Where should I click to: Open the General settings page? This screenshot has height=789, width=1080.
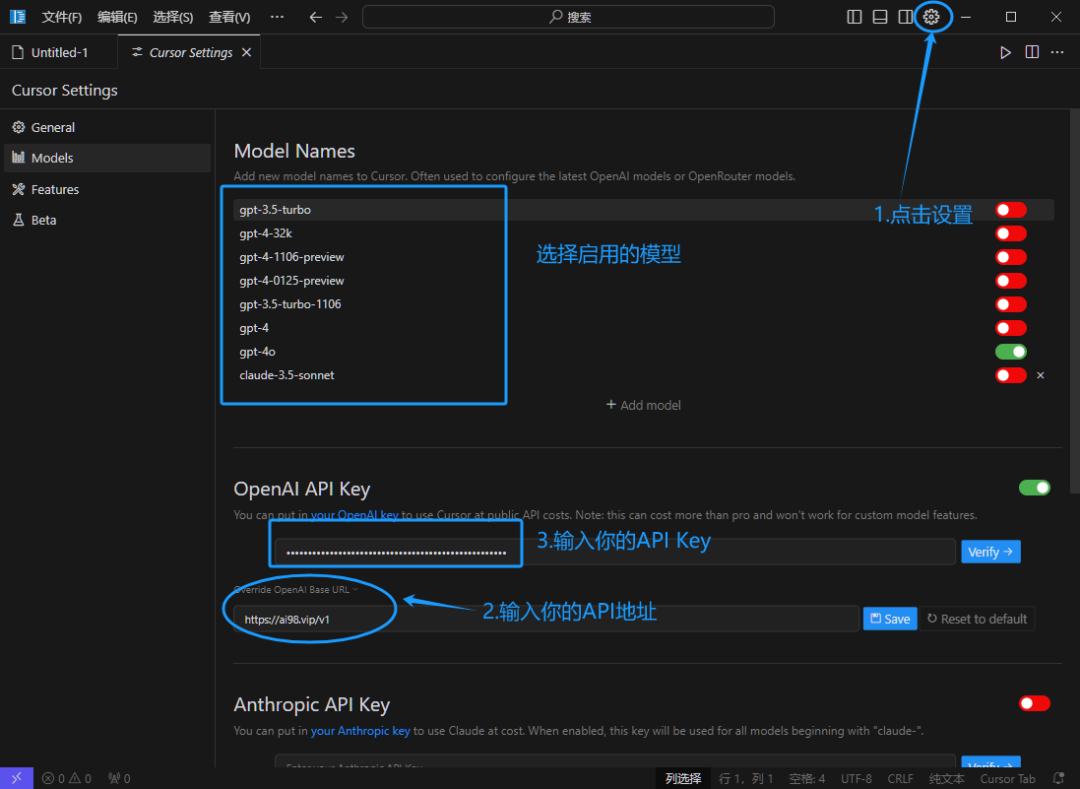[107, 127]
